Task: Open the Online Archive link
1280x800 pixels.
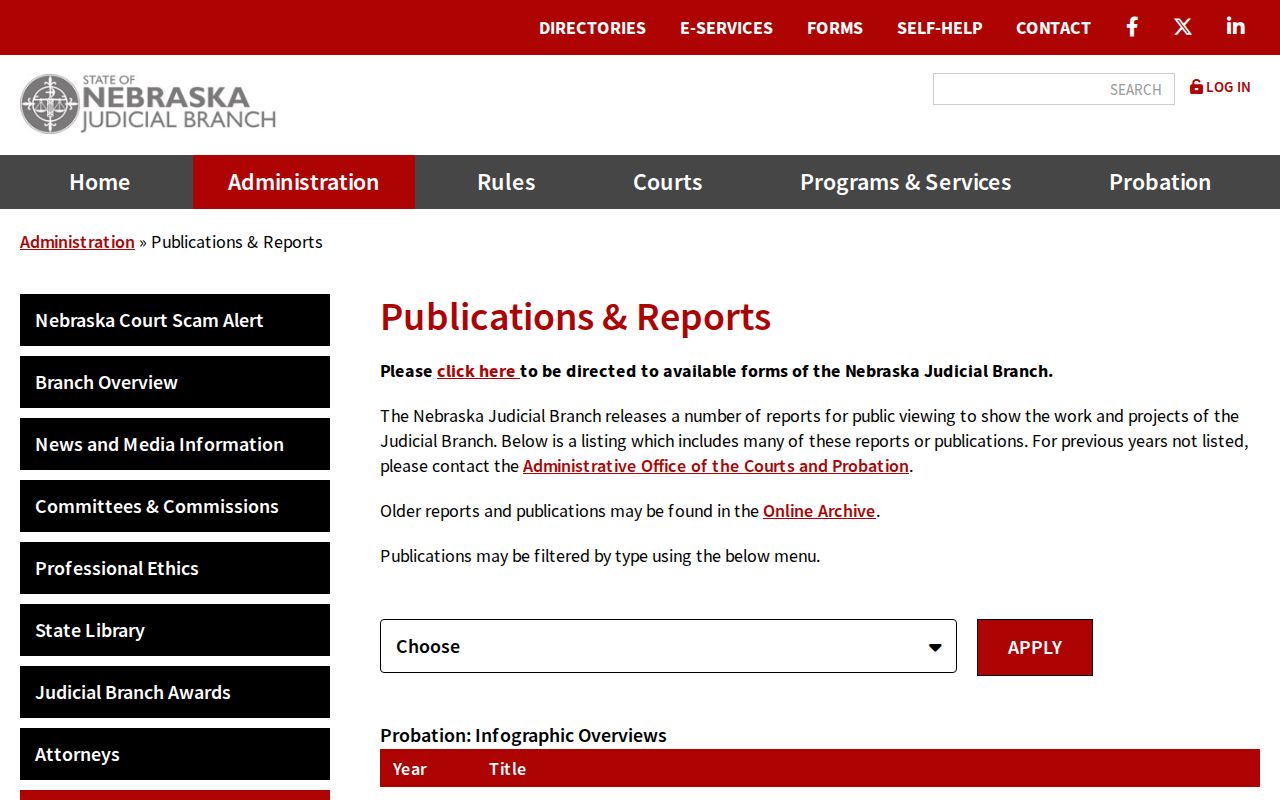Action: 819,511
